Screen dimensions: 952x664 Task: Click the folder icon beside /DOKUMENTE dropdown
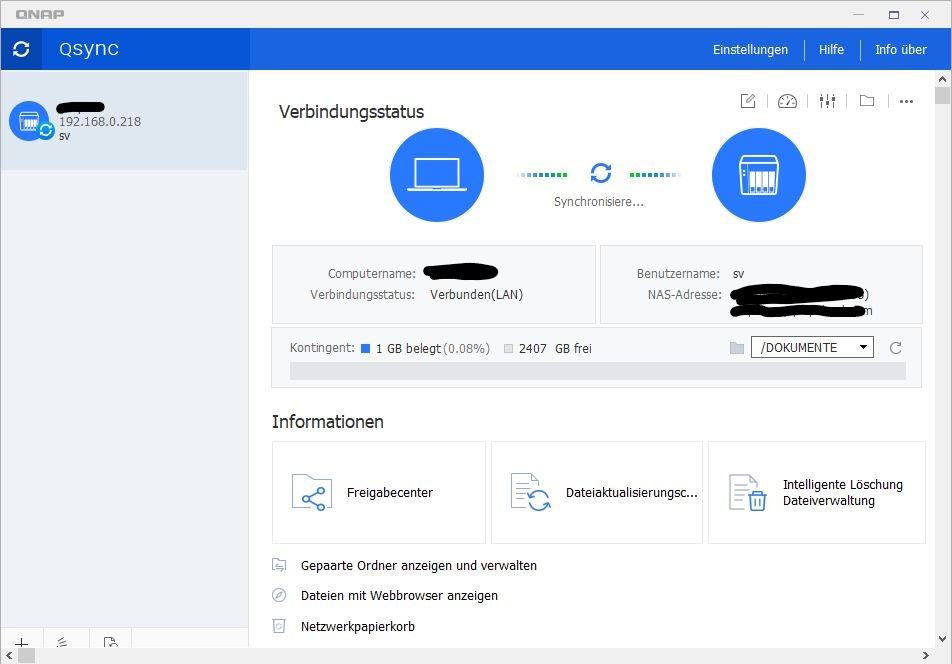736,348
